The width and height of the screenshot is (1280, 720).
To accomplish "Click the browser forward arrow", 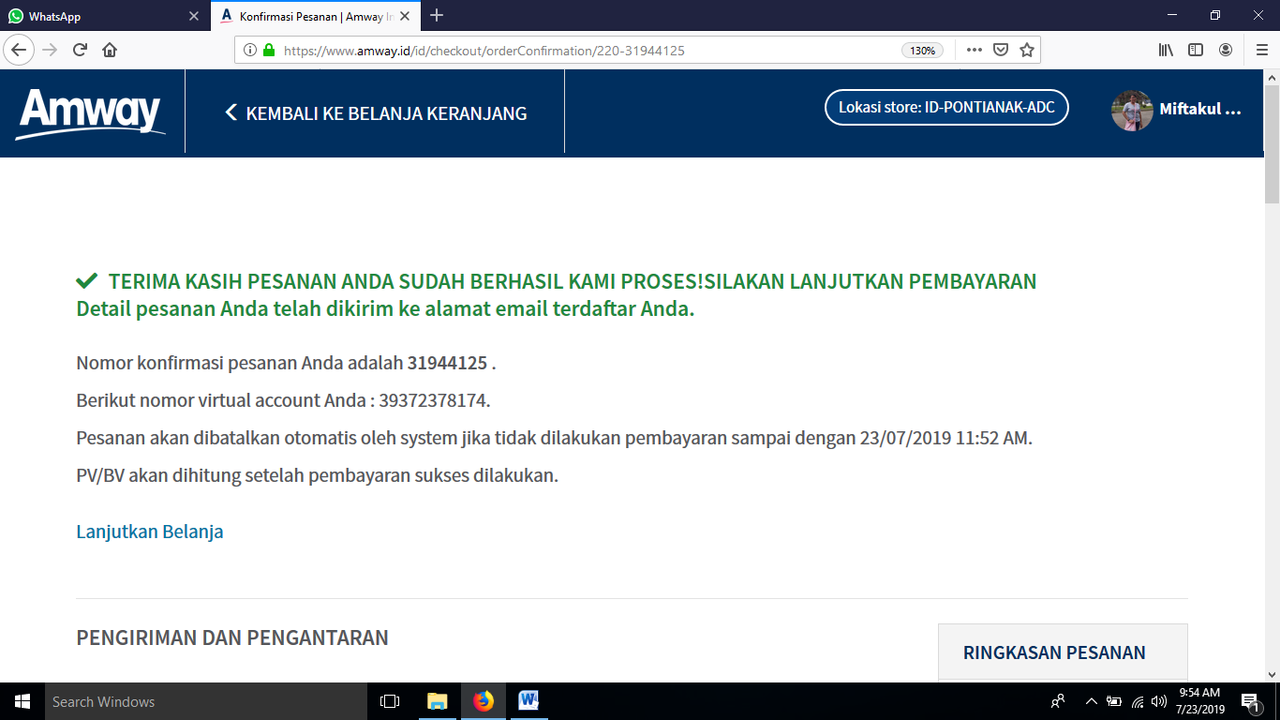I will pyautogui.click(x=50, y=50).
